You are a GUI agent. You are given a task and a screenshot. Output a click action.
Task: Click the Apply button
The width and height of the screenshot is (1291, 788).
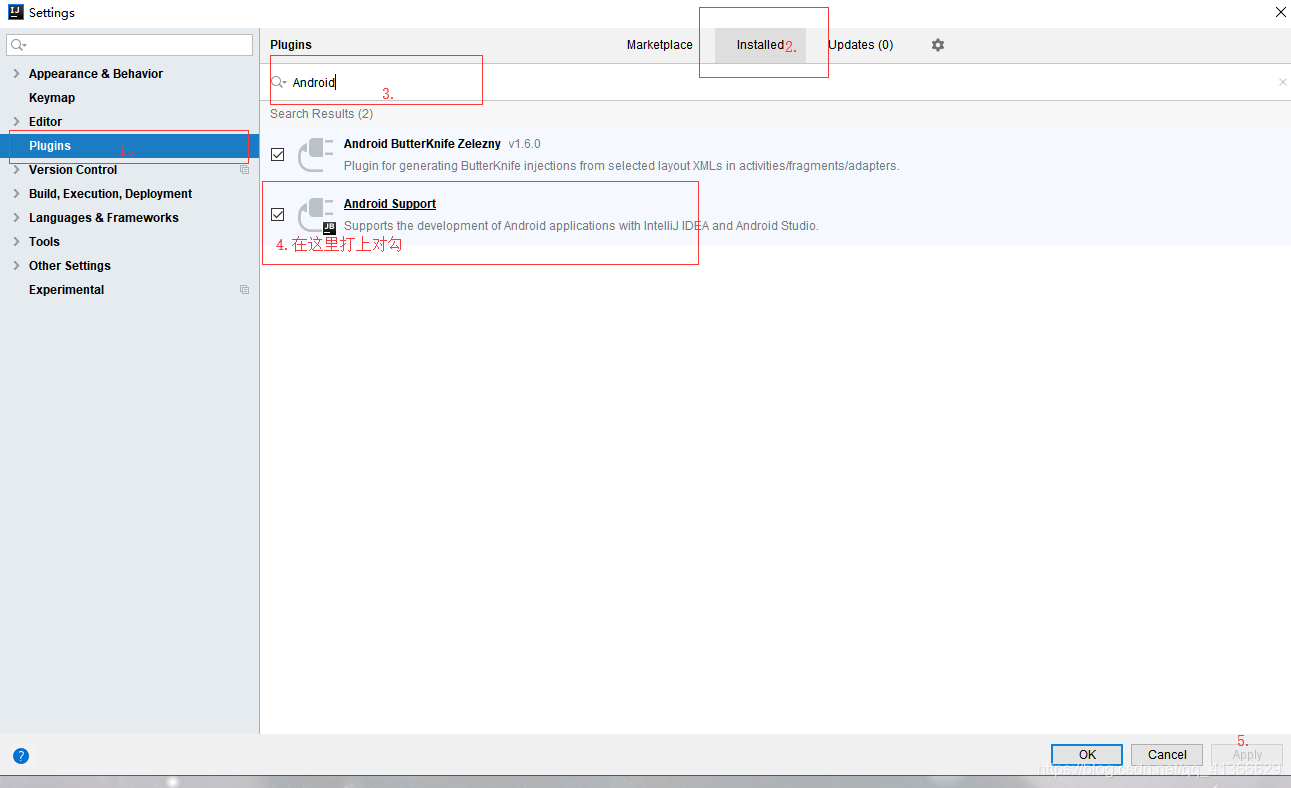(1247, 755)
